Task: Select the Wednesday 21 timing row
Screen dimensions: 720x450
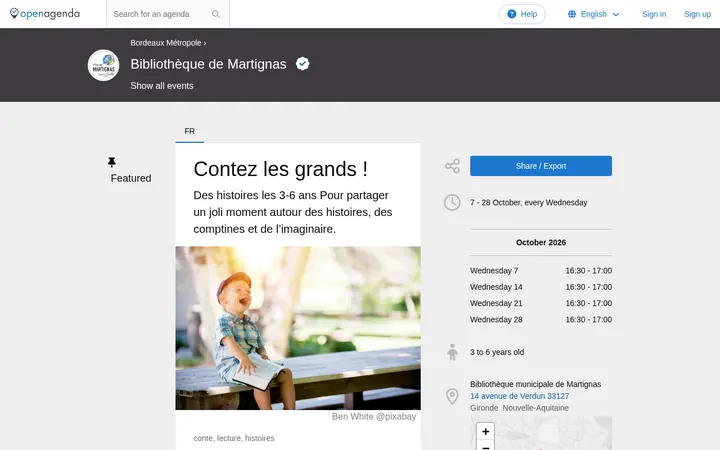Action: click(x=540, y=304)
